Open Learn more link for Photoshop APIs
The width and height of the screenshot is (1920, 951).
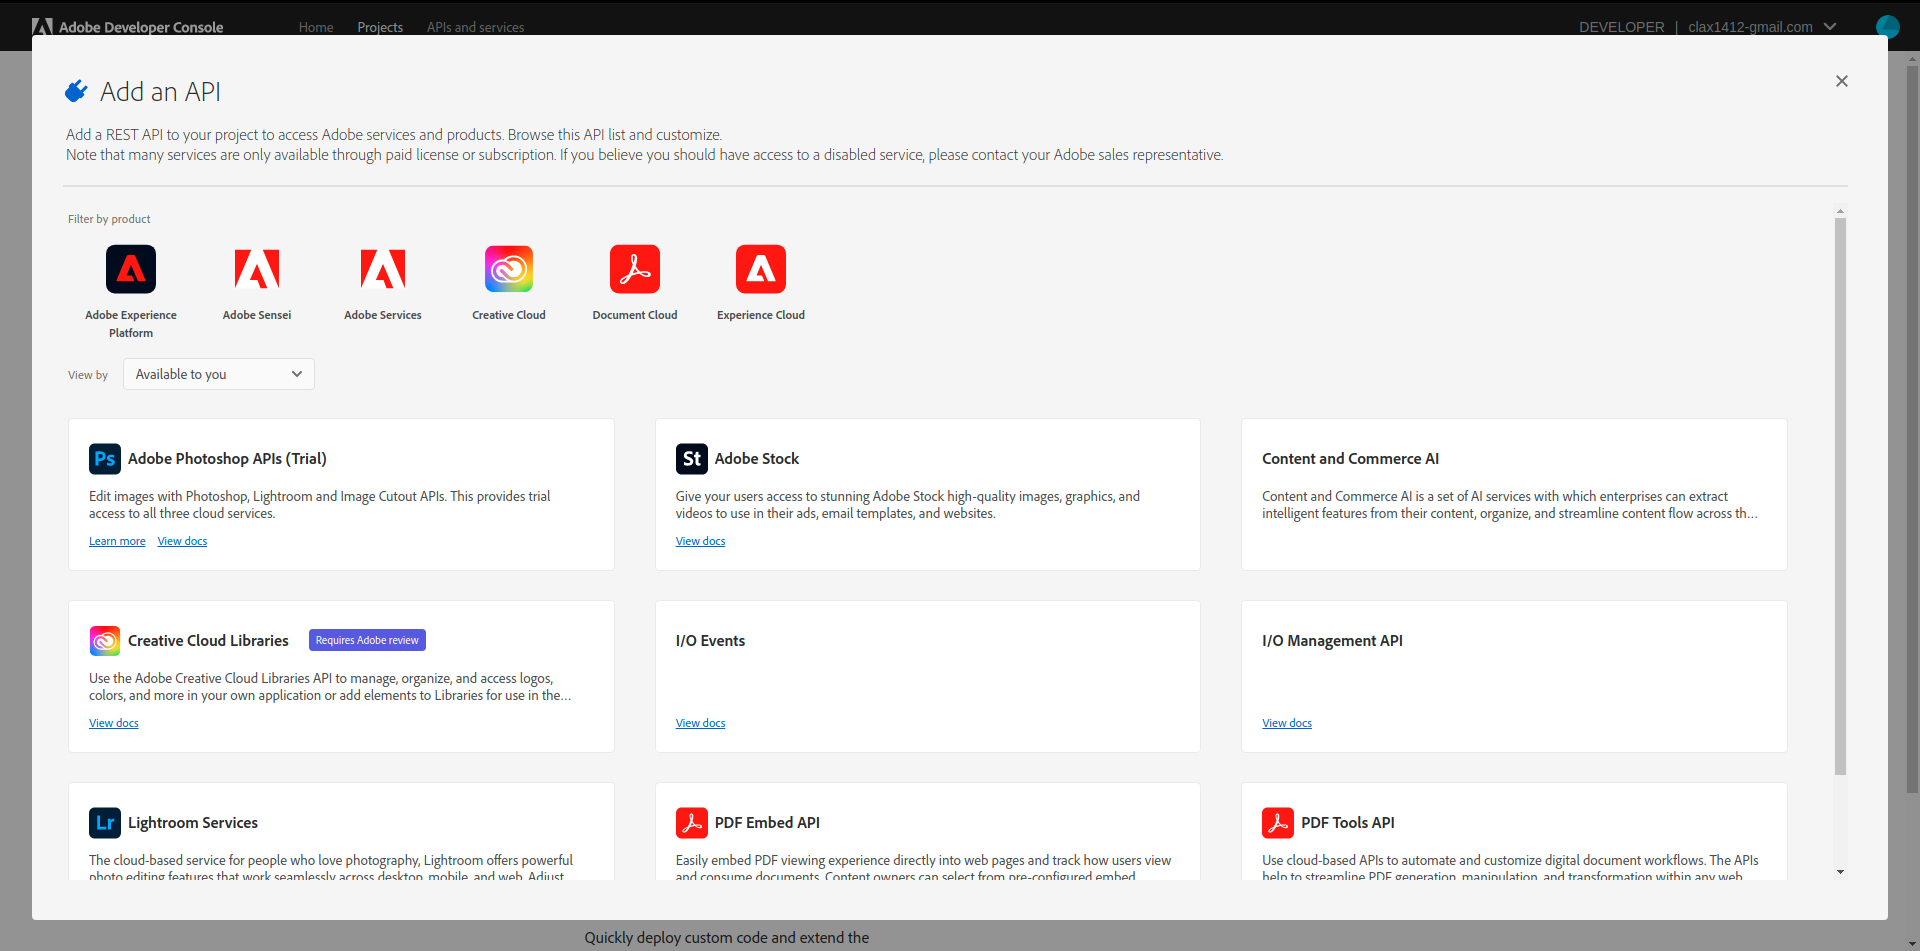point(117,541)
